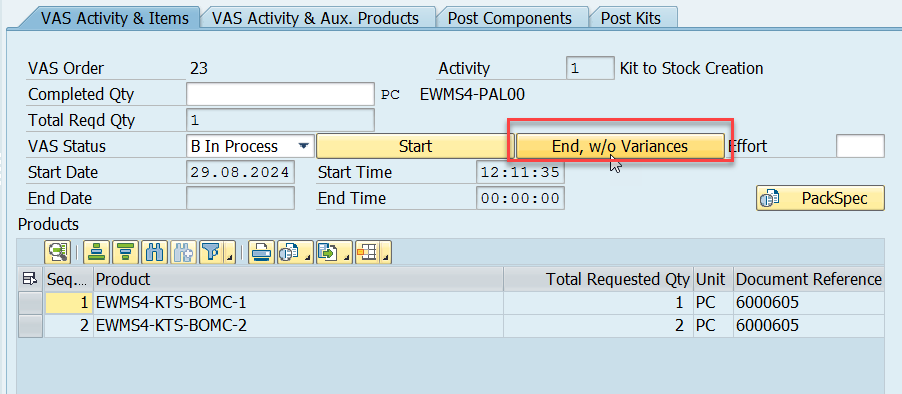The width and height of the screenshot is (902, 394).
Task: Switch to VAS Activity & Aux. Products tab
Action: pyautogui.click(x=315, y=18)
